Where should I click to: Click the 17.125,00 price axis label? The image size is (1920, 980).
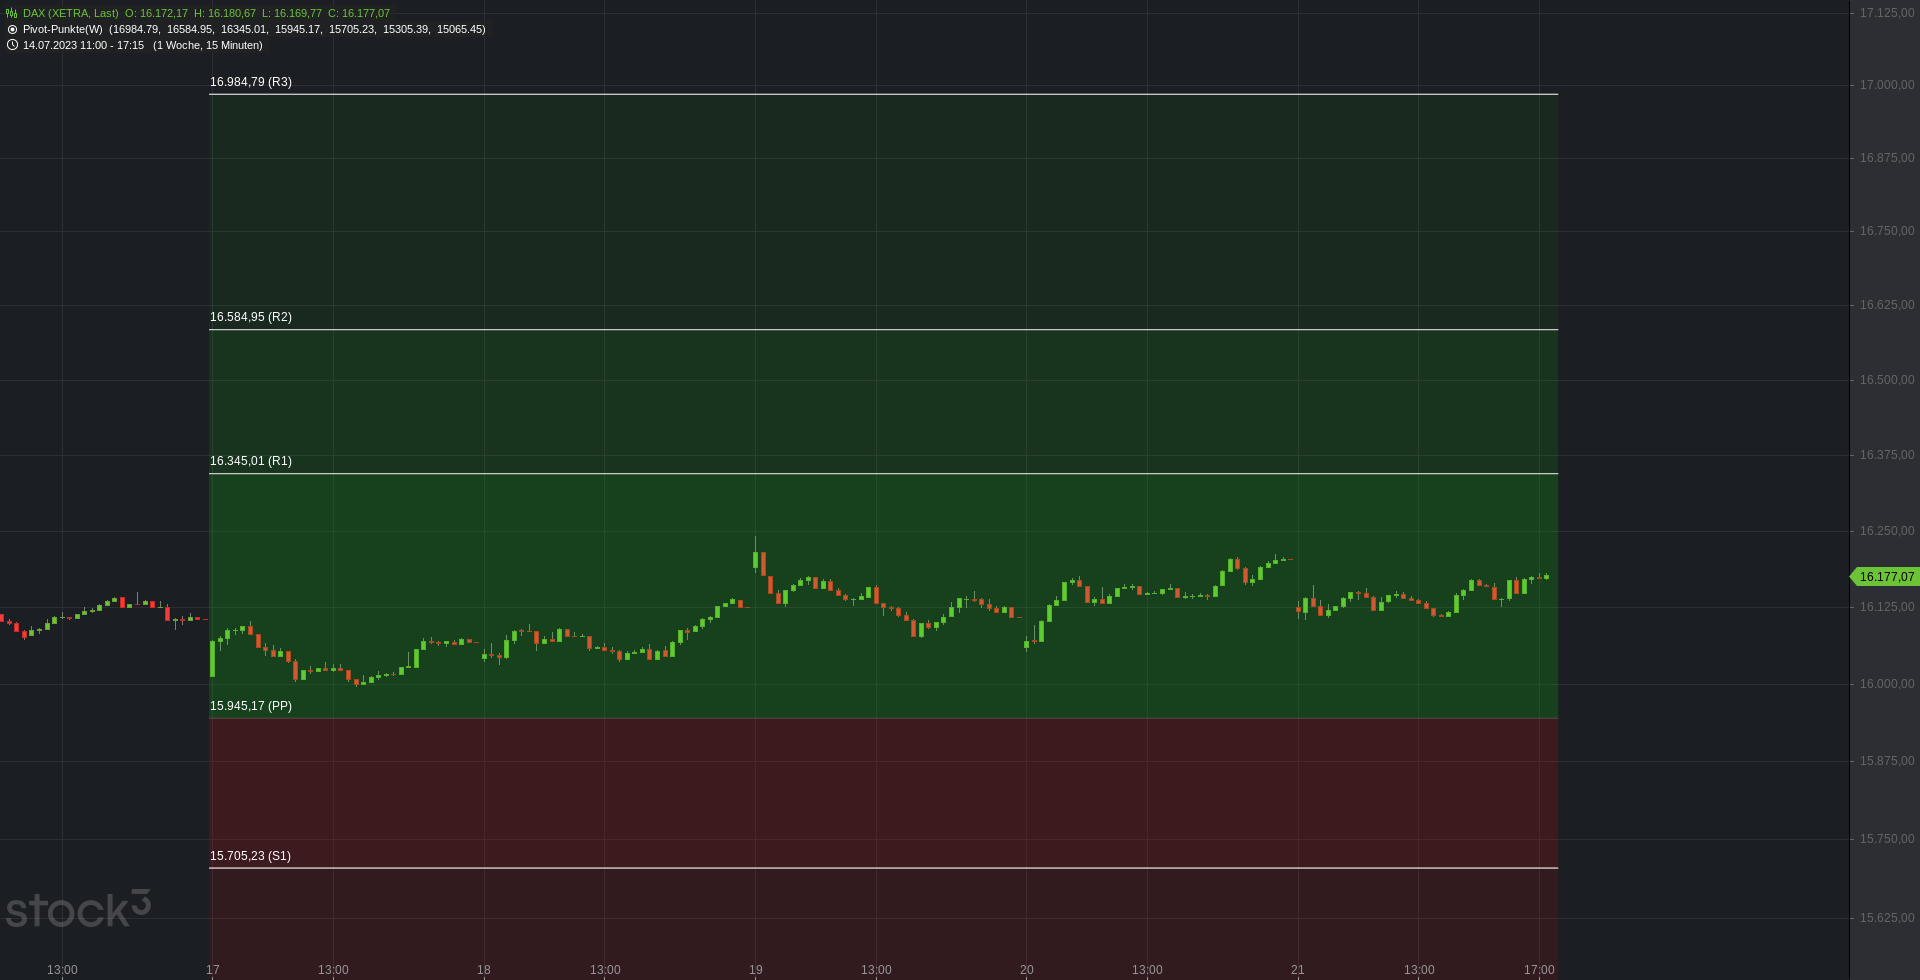1887,13
